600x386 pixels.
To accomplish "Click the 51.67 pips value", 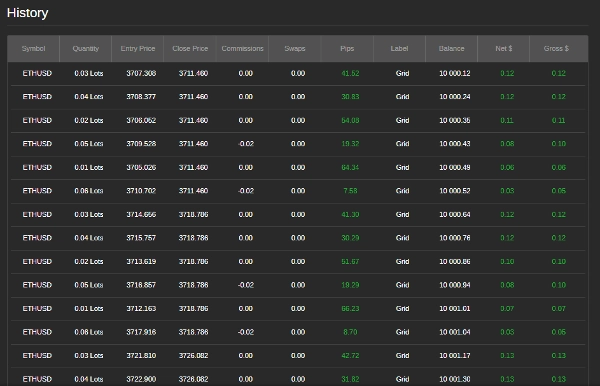I will pyautogui.click(x=350, y=261).
